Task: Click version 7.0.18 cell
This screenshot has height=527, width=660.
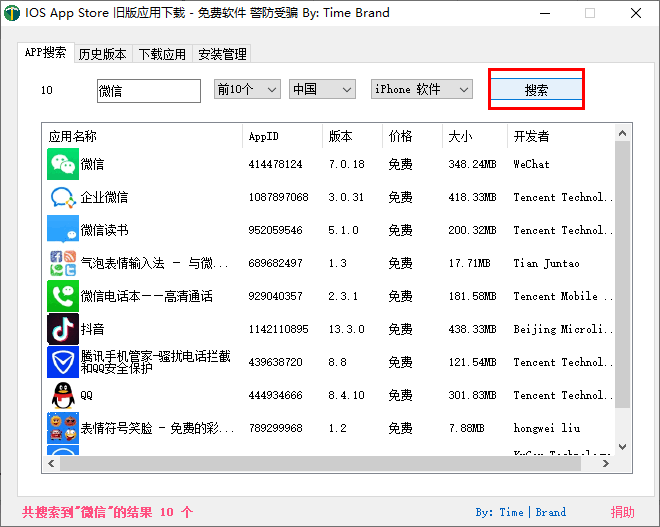Action: (x=346, y=164)
